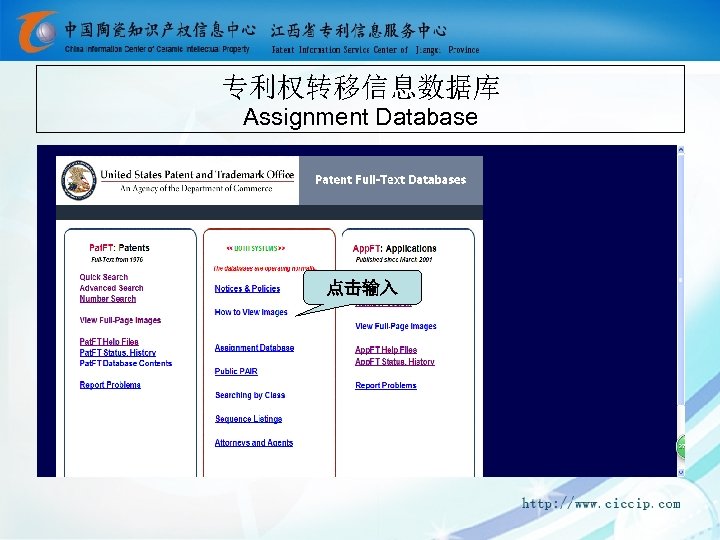Click Report Problems under PatFT
Screen dimensions: 720x540
click(x=110, y=385)
